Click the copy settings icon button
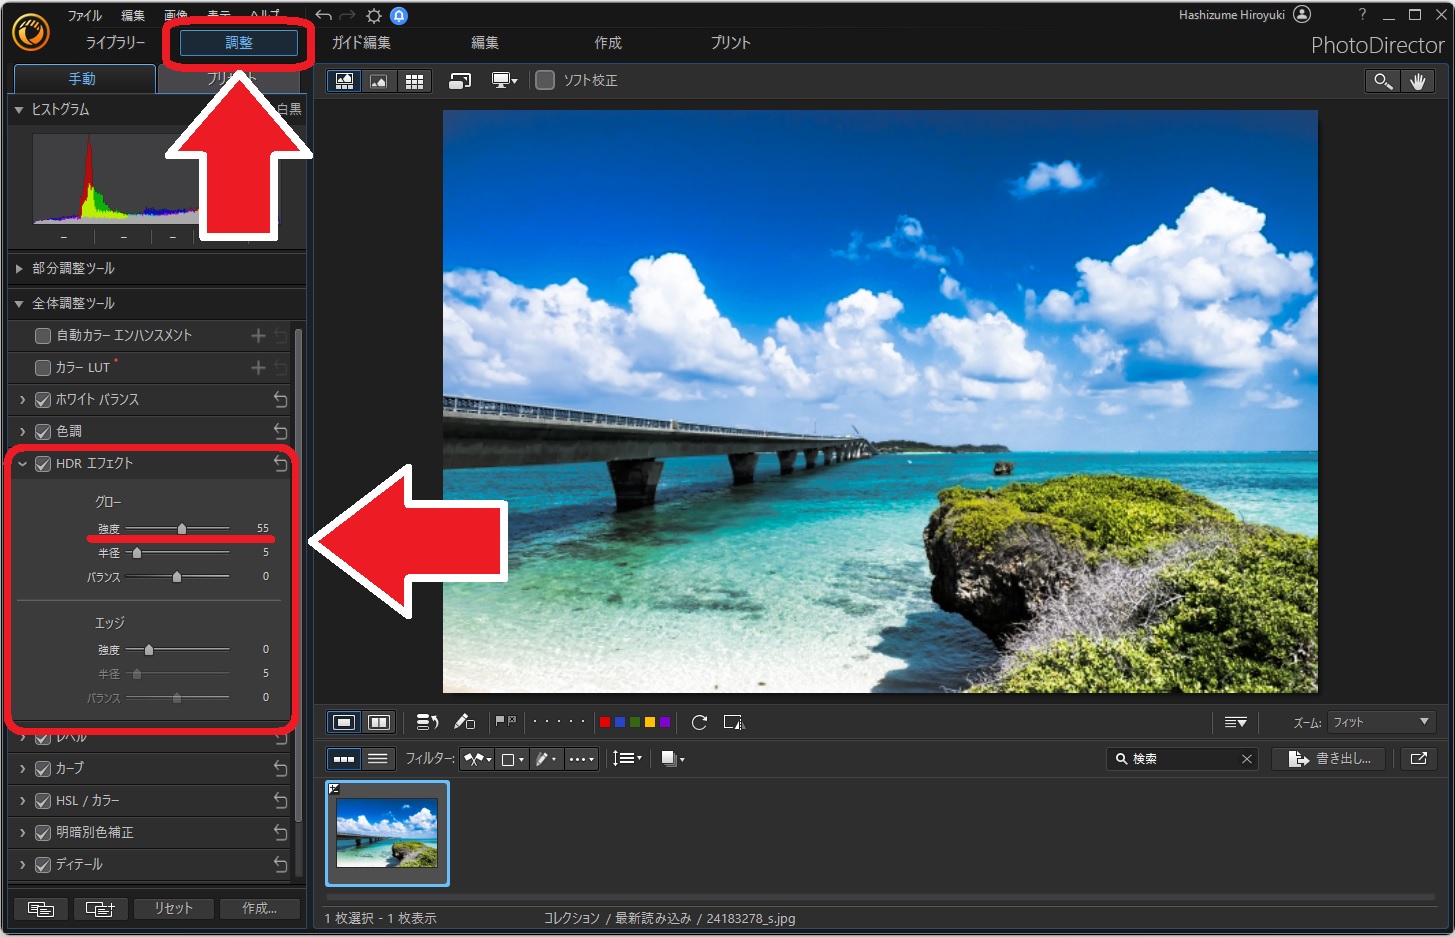This screenshot has width=1455, height=937. [x=41, y=909]
